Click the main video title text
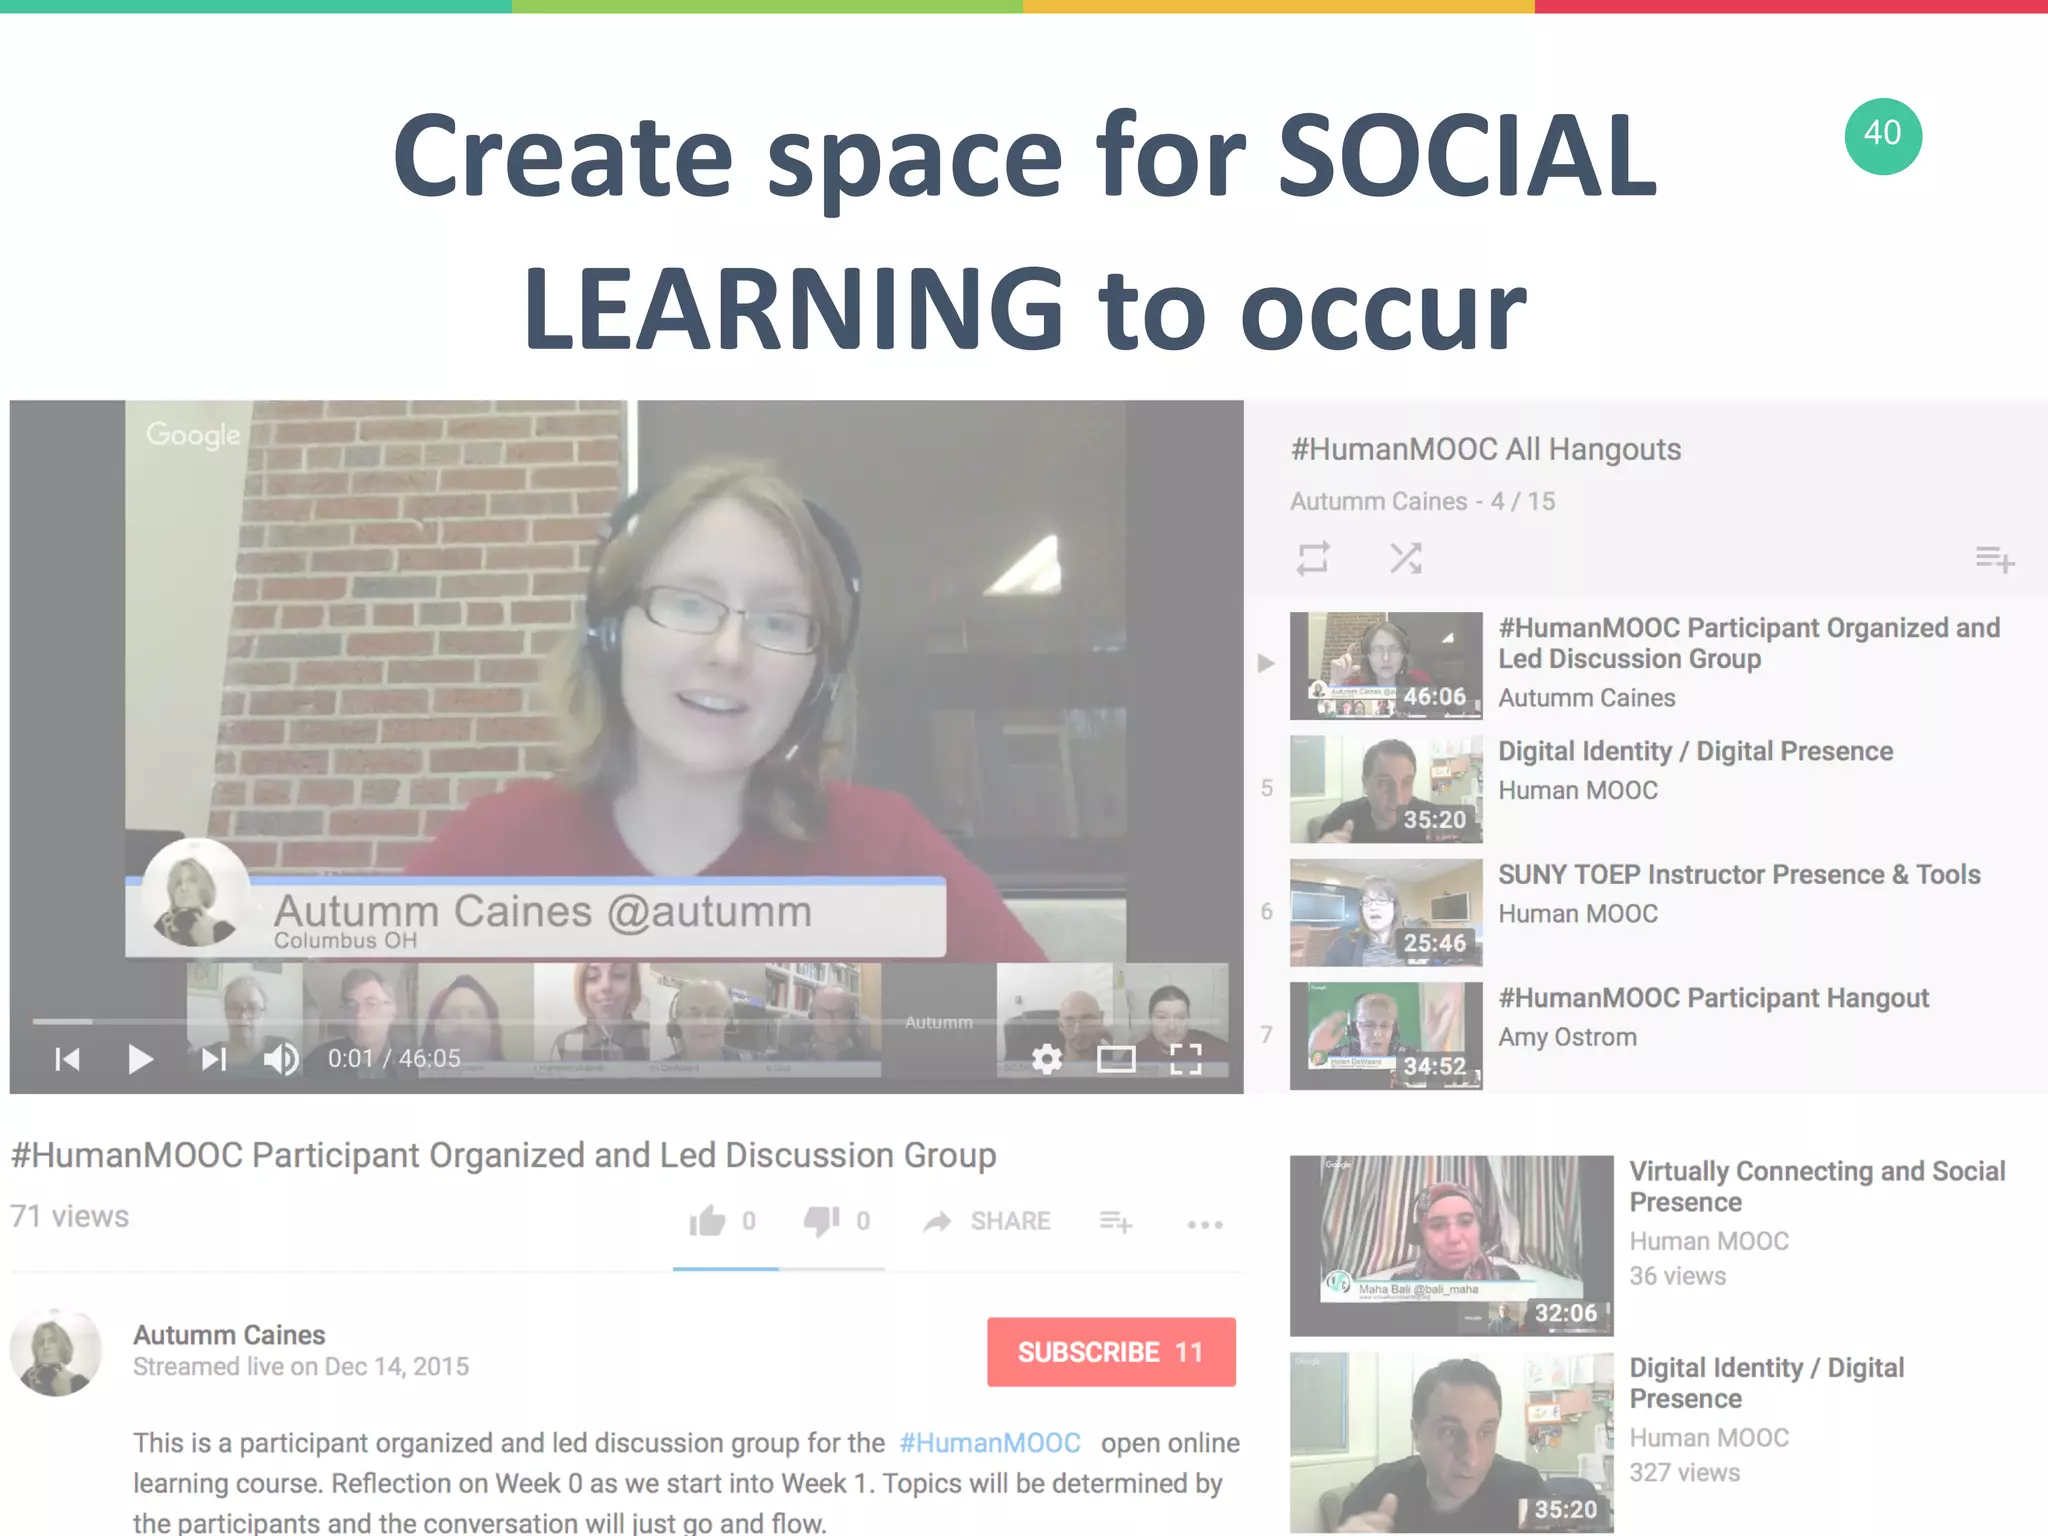Screen dimensions: 2048x1536 point(503,1156)
